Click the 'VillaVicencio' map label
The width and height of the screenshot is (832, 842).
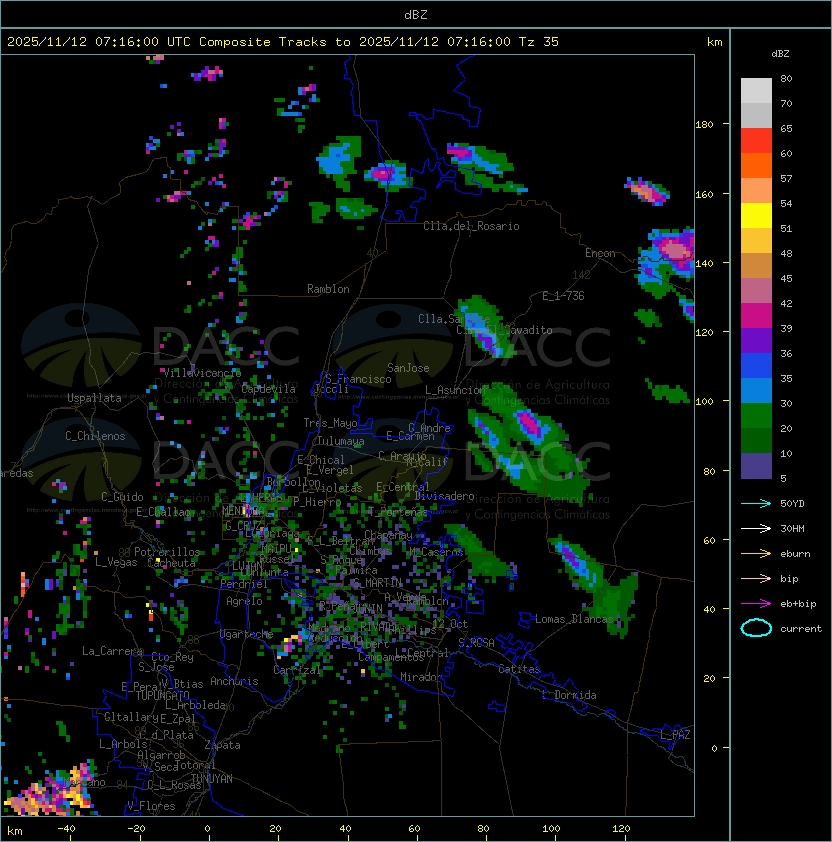(x=202, y=373)
